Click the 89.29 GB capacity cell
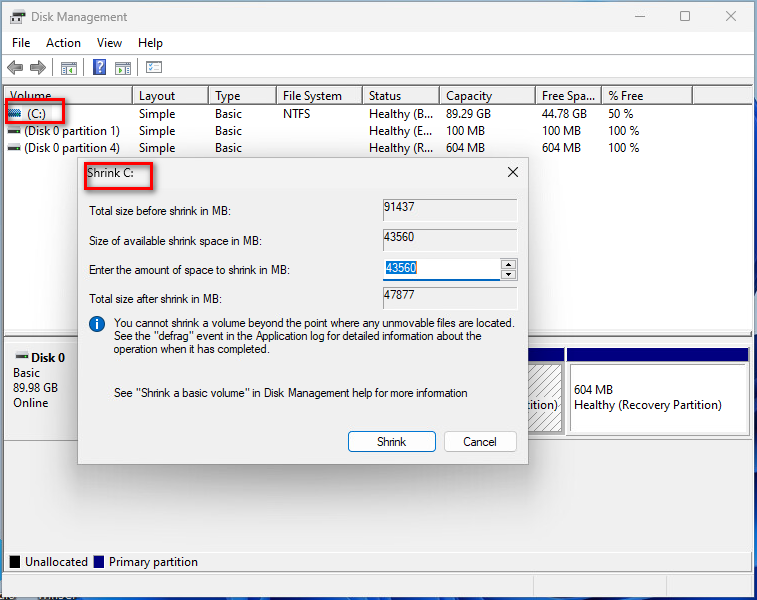 click(x=468, y=114)
